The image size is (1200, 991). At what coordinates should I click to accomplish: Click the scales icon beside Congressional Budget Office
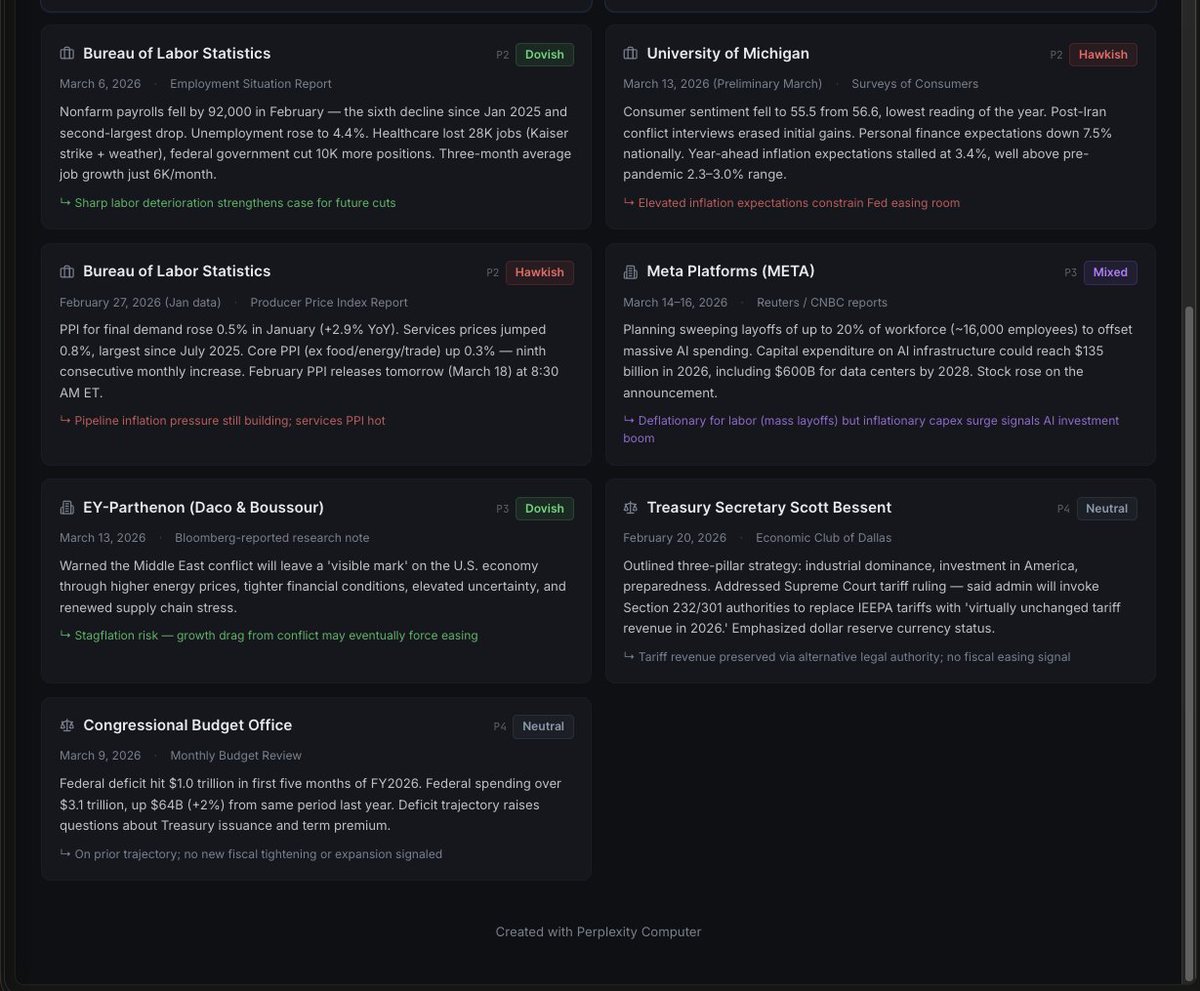pos(67,726)
